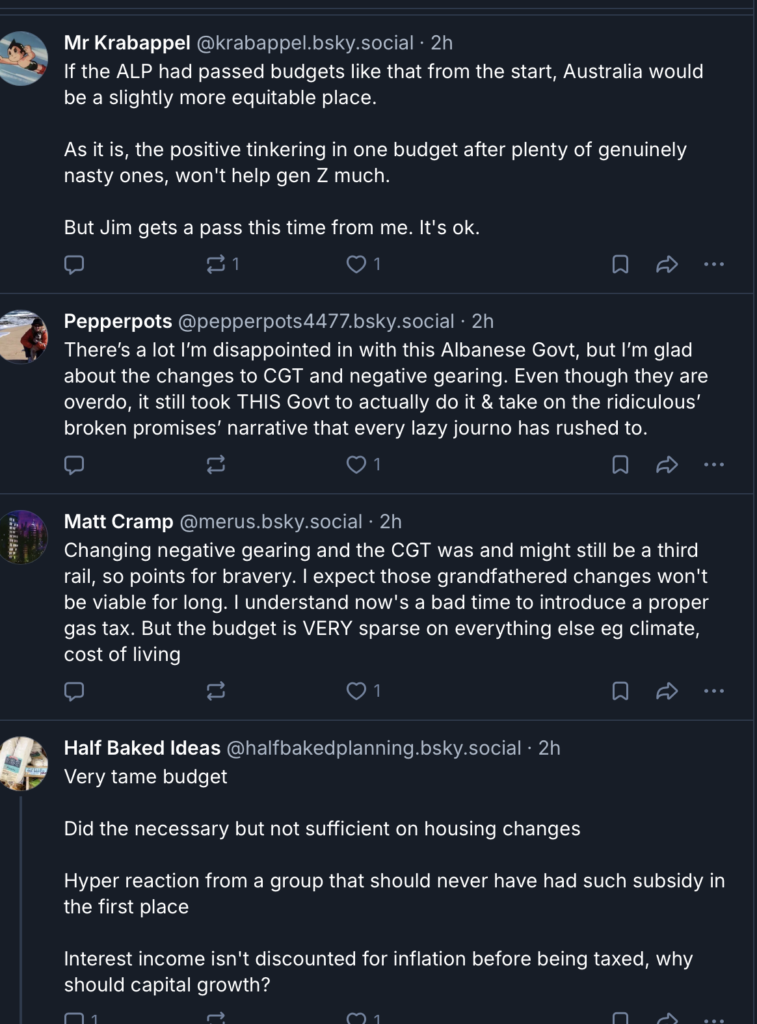Screen dimensions: 757x1024
Task: Open Mr Krabappel's avatar picture
Action: 24,58
